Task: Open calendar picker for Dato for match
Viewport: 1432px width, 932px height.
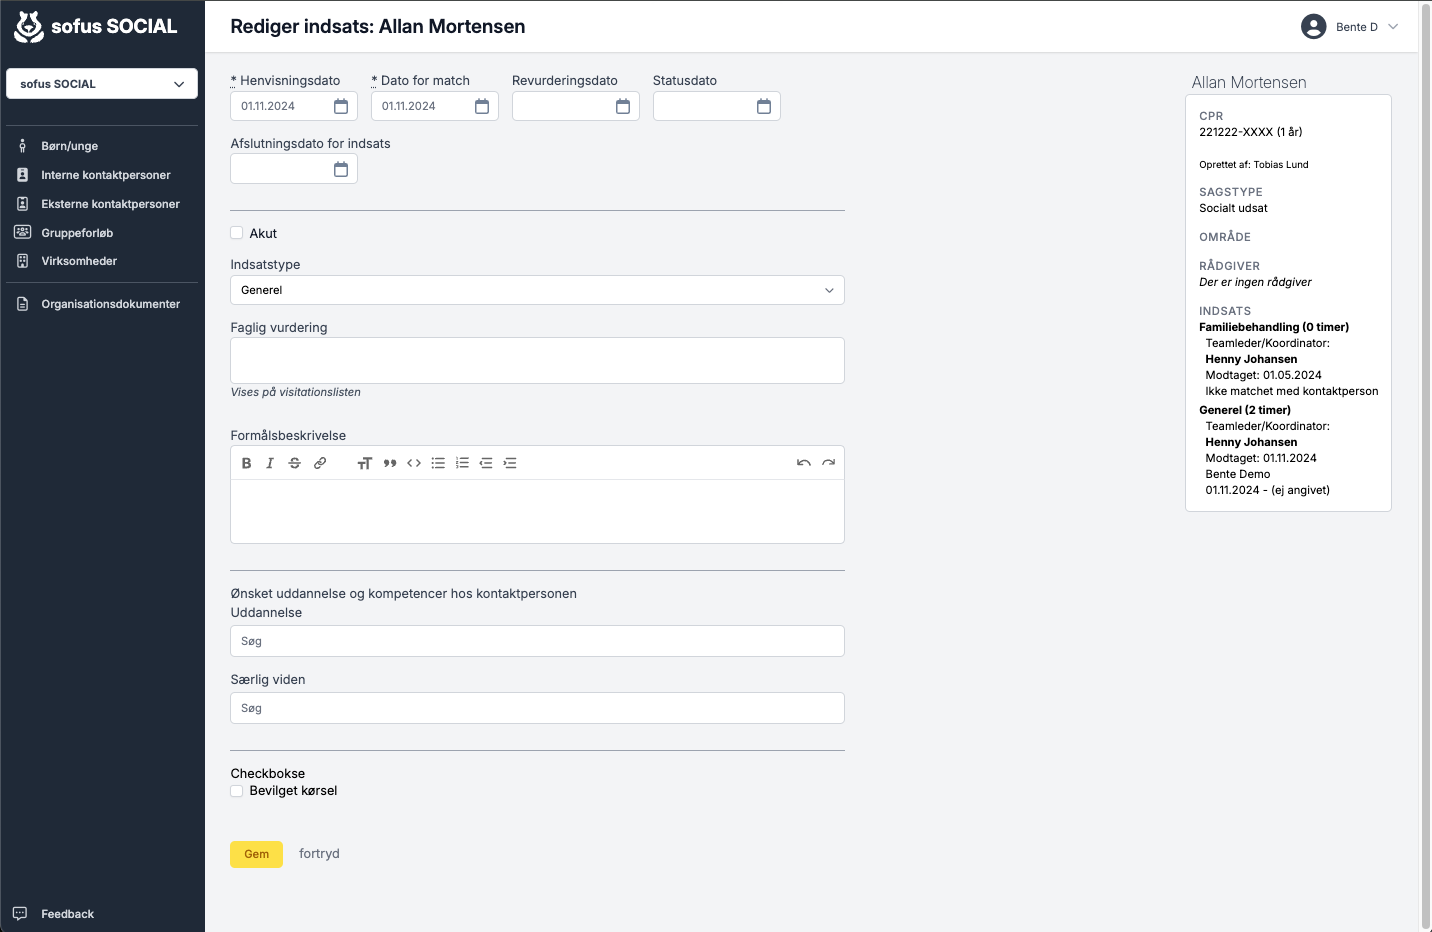Action: pos(482,106)
